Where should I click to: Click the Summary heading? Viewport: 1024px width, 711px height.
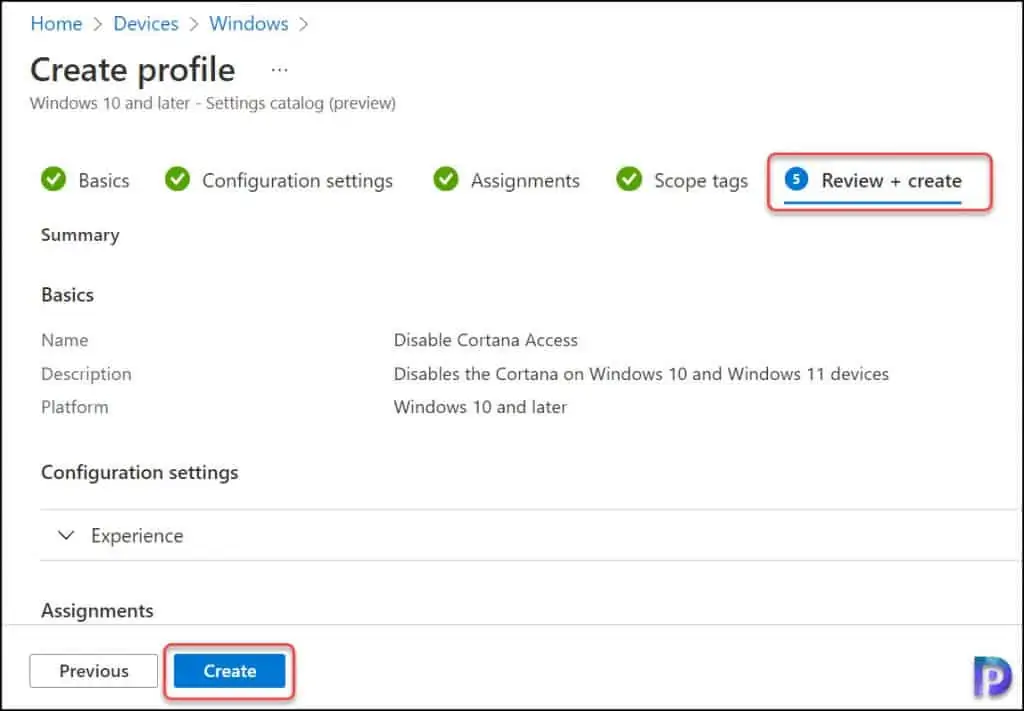click(80, 235)
